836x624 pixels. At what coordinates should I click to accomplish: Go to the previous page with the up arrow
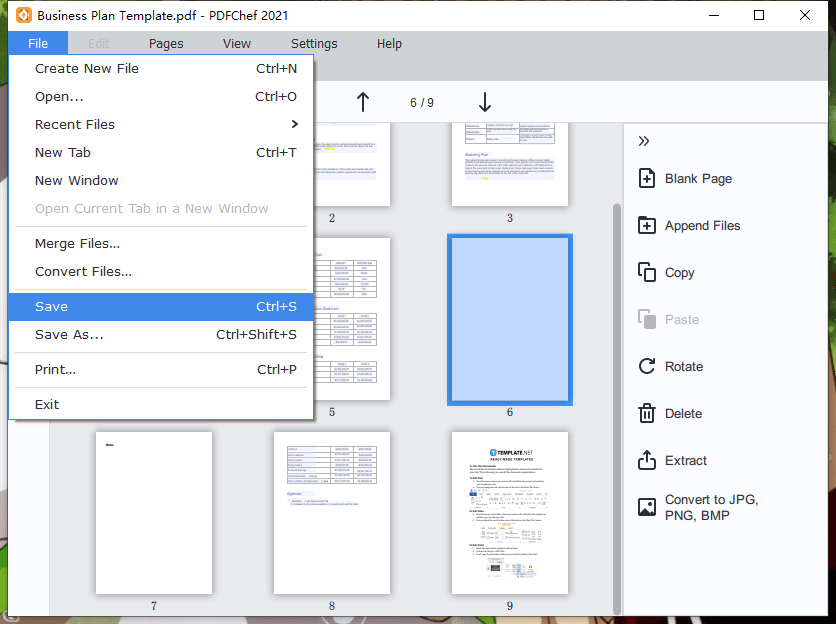click(363, 101)
